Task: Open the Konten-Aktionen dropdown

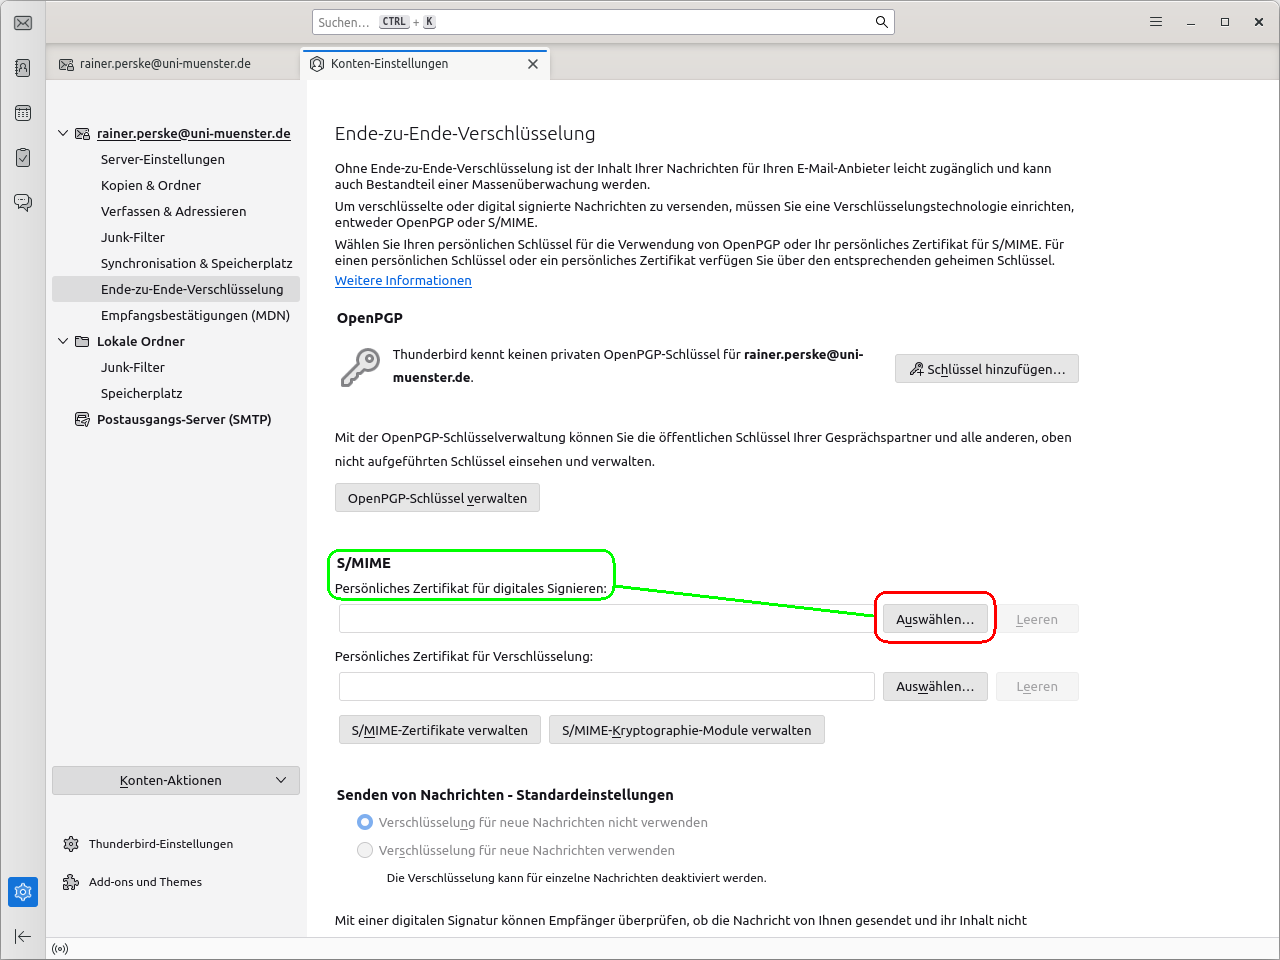Action: [x=176, y=780]
